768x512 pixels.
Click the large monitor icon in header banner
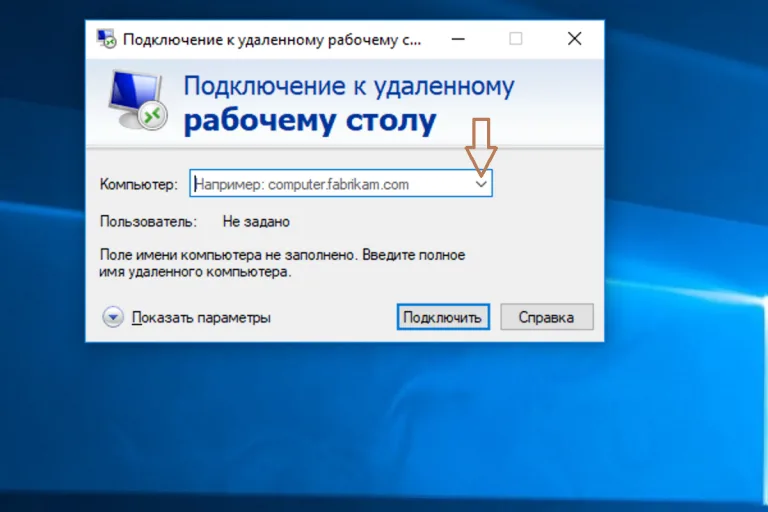click(138, 101)
